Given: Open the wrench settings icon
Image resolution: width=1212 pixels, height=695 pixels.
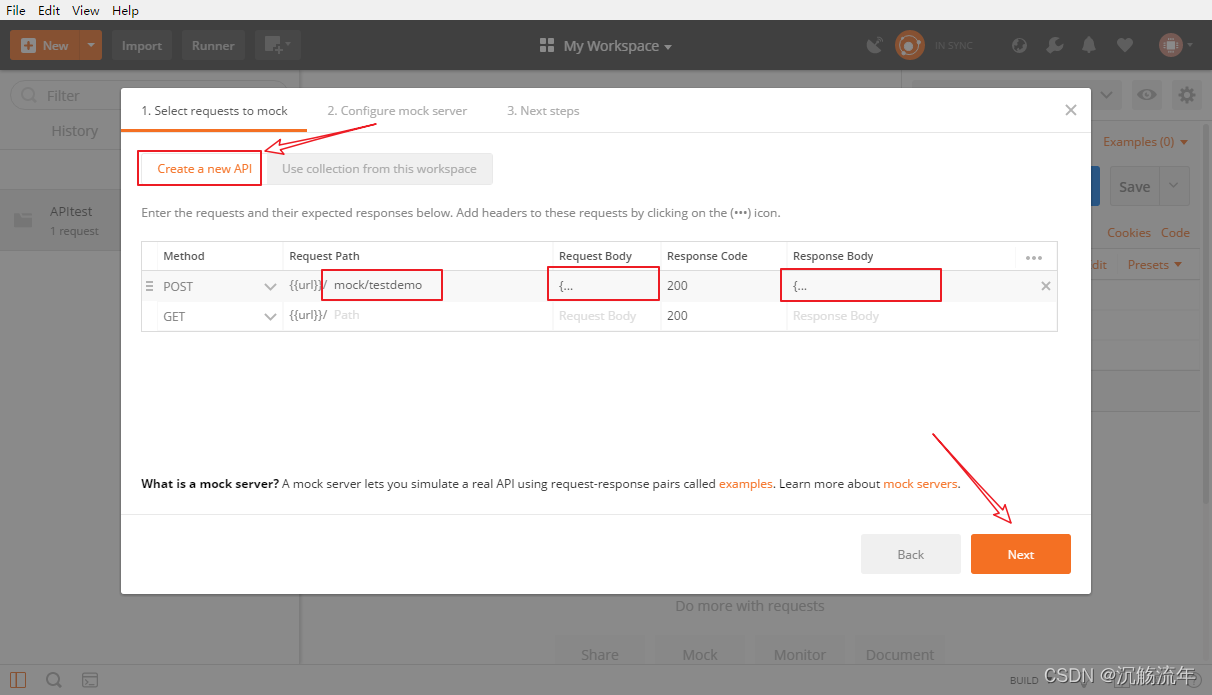Looking at the screenshot, I should tap(1054, 45).
